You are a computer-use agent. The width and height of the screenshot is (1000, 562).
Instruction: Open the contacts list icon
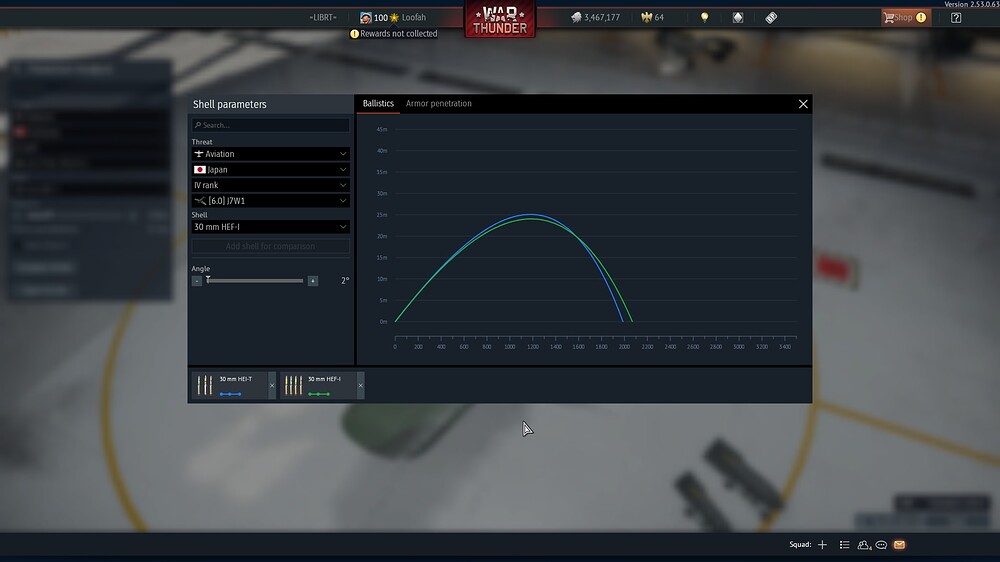(844, 545)
